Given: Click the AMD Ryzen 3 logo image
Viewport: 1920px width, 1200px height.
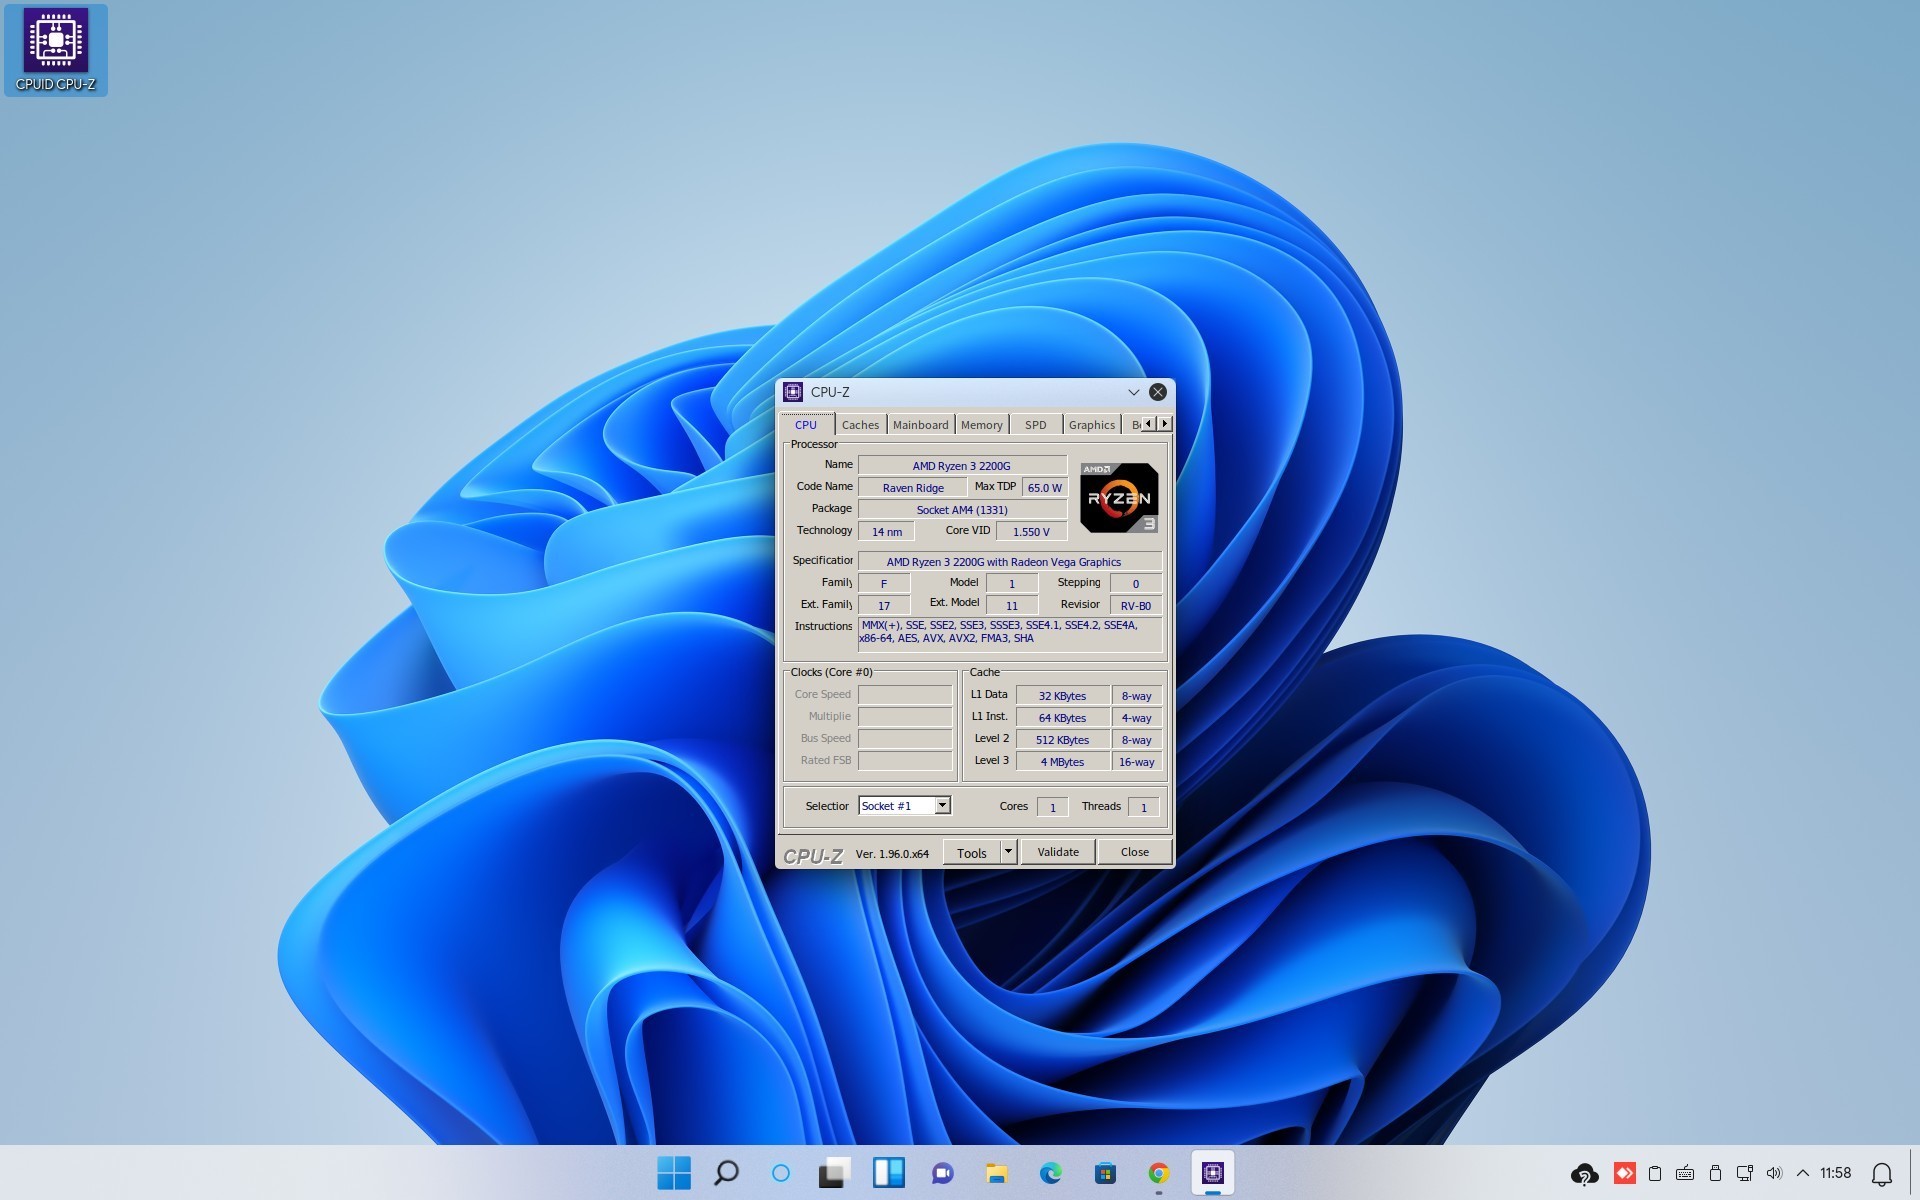Looking at the screenshot, I should pyautogui.click(x=1119, y=497).
